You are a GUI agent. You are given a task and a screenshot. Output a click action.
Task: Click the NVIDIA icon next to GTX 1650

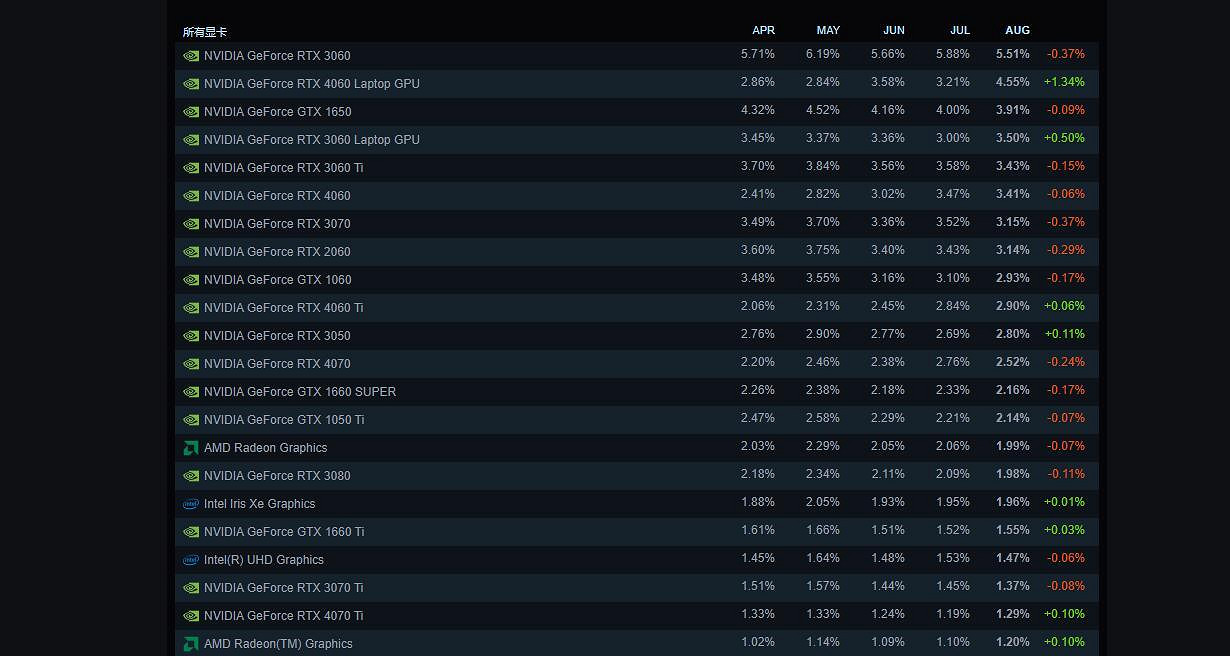coord(191,112)
